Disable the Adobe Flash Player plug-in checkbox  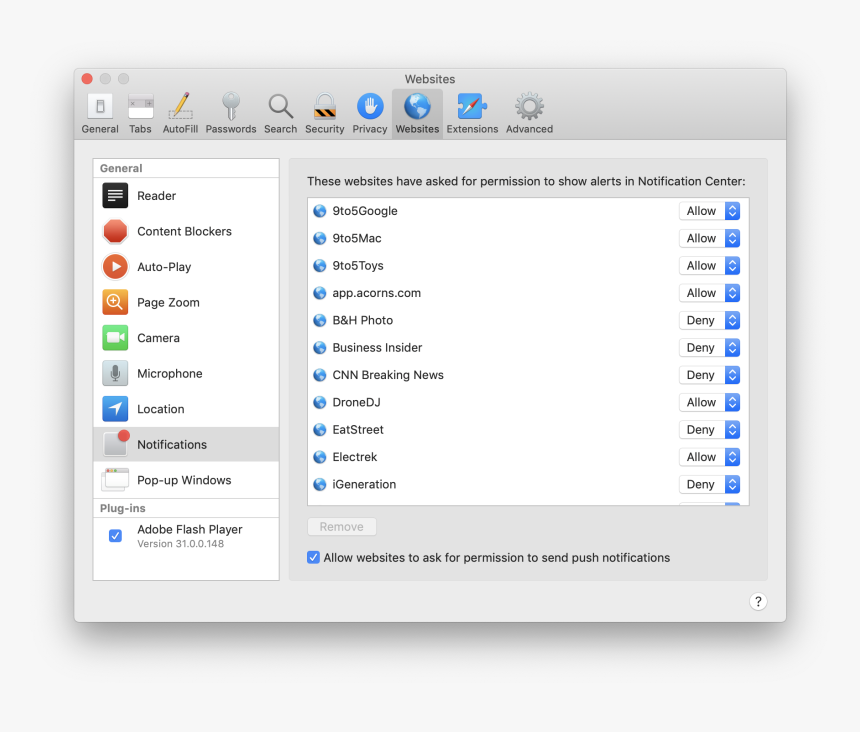click(x=115, y=536)
